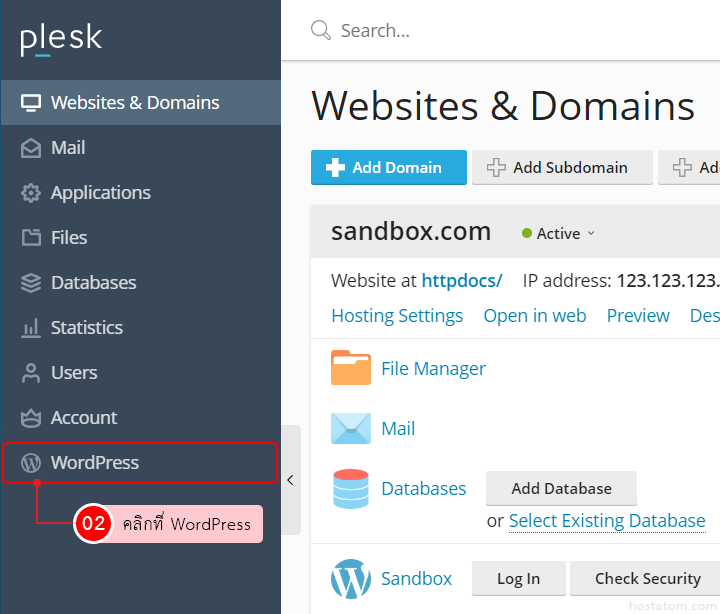Go to Applications in the sidebar
Viewport: 720px width, 614px height.
(100, 193)
